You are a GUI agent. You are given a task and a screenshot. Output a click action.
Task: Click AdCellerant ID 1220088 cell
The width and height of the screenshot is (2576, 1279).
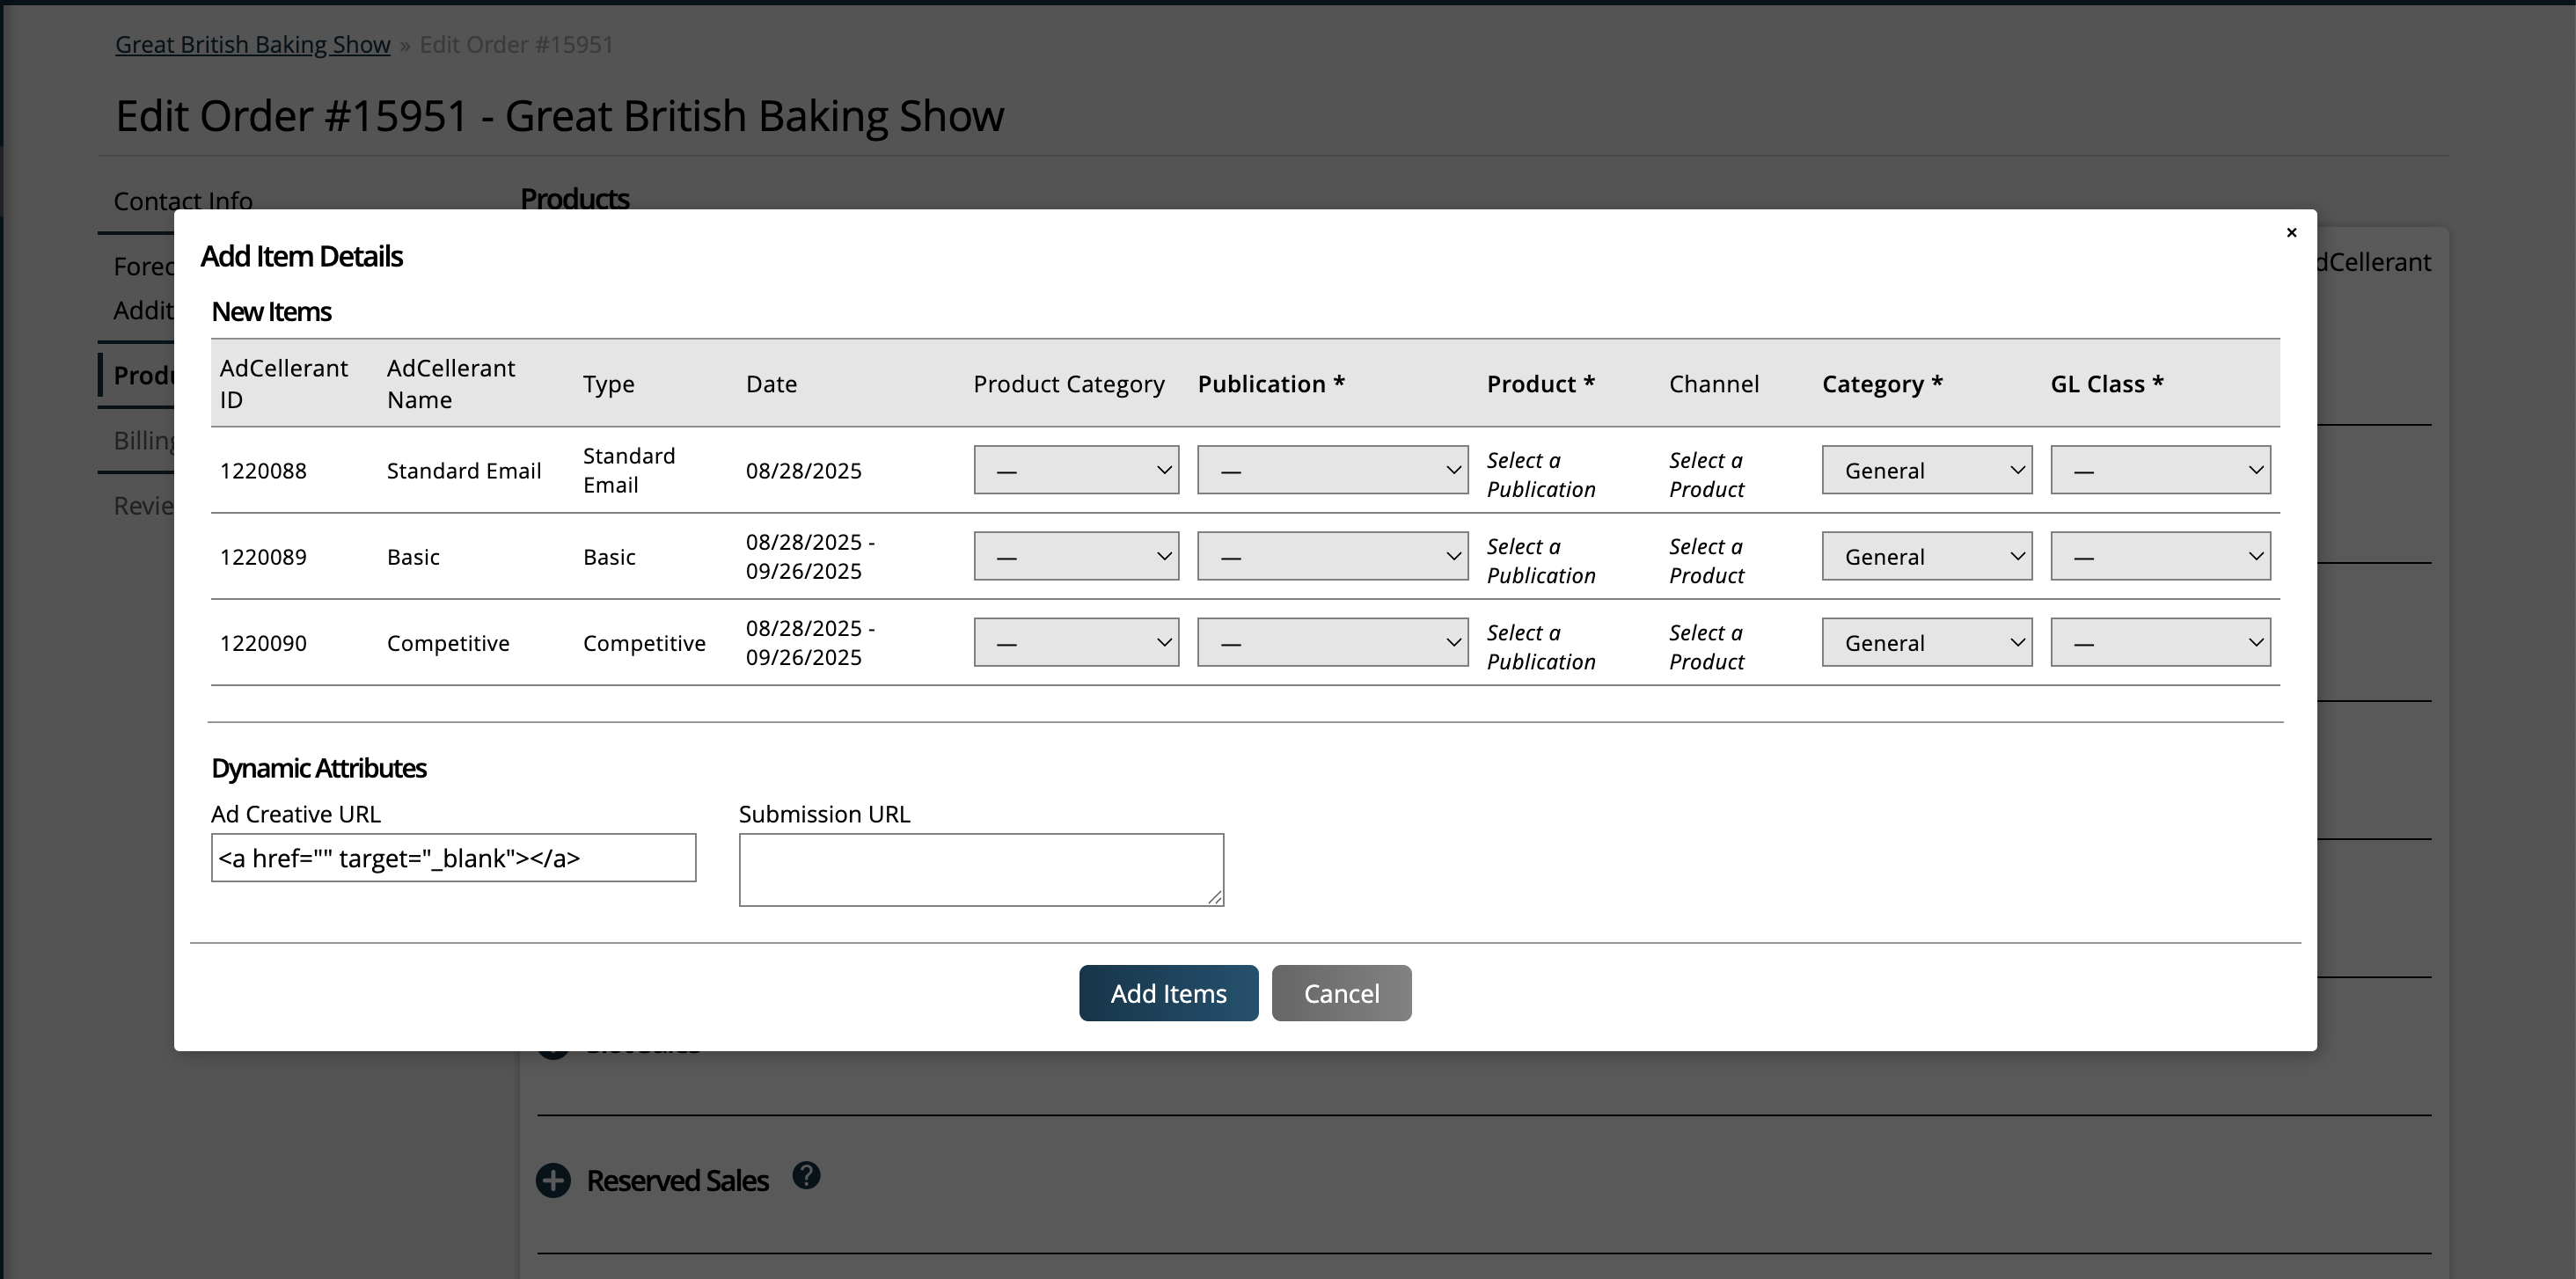263,471
